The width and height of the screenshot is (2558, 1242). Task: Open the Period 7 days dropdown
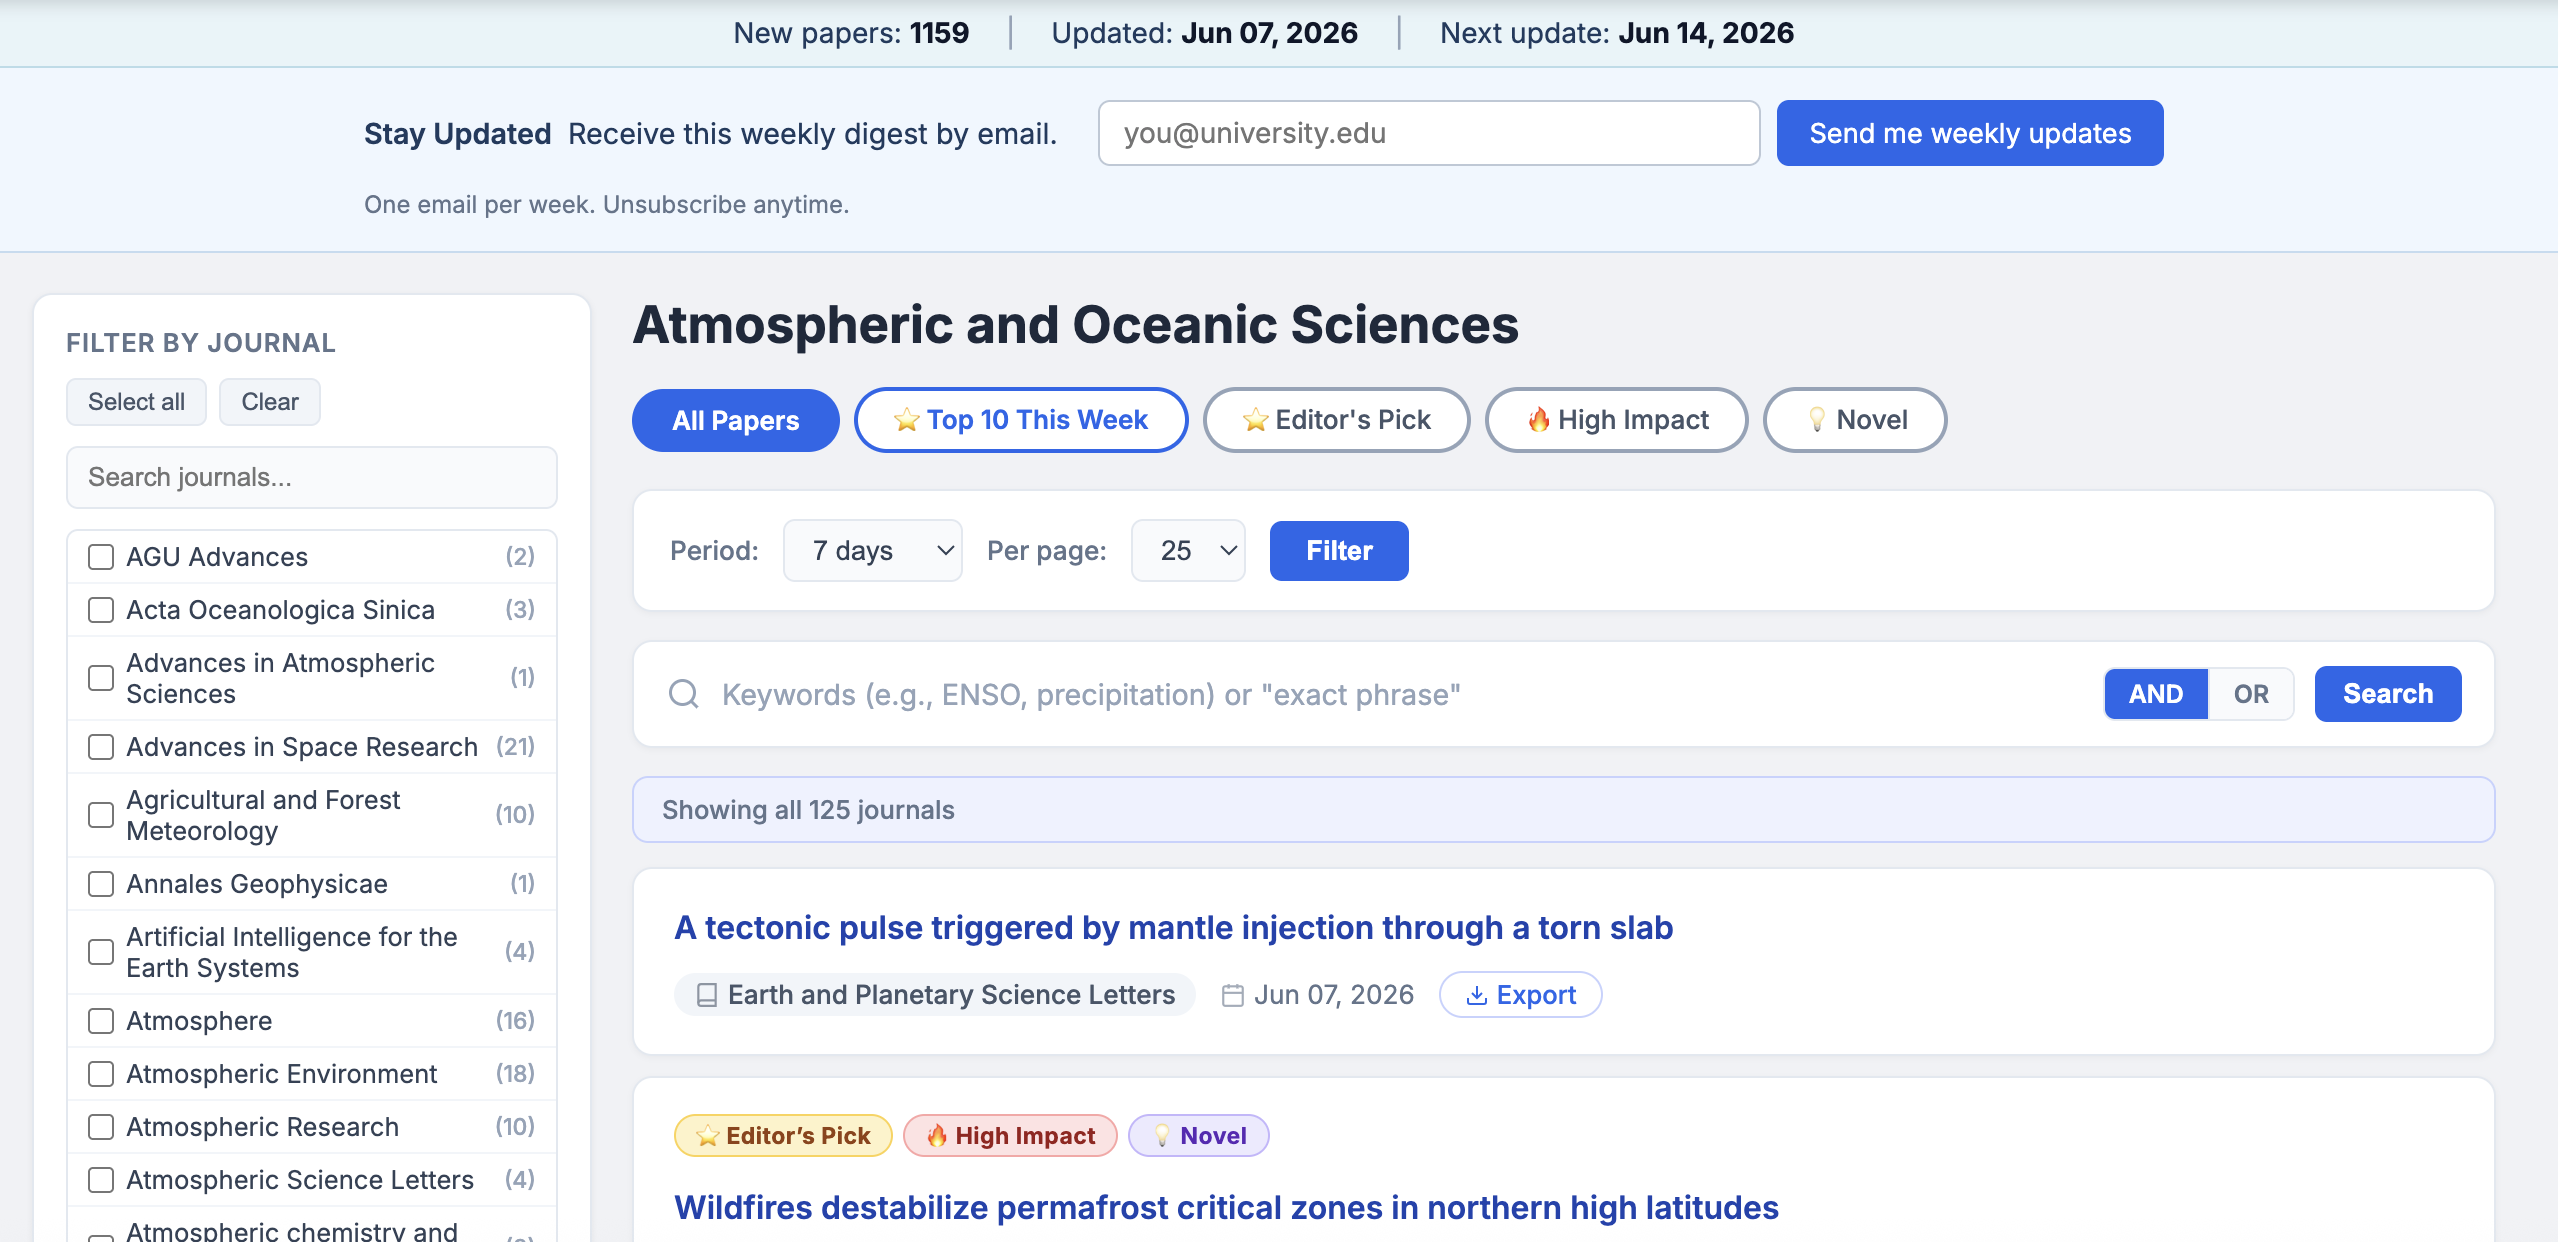[872, 551]
